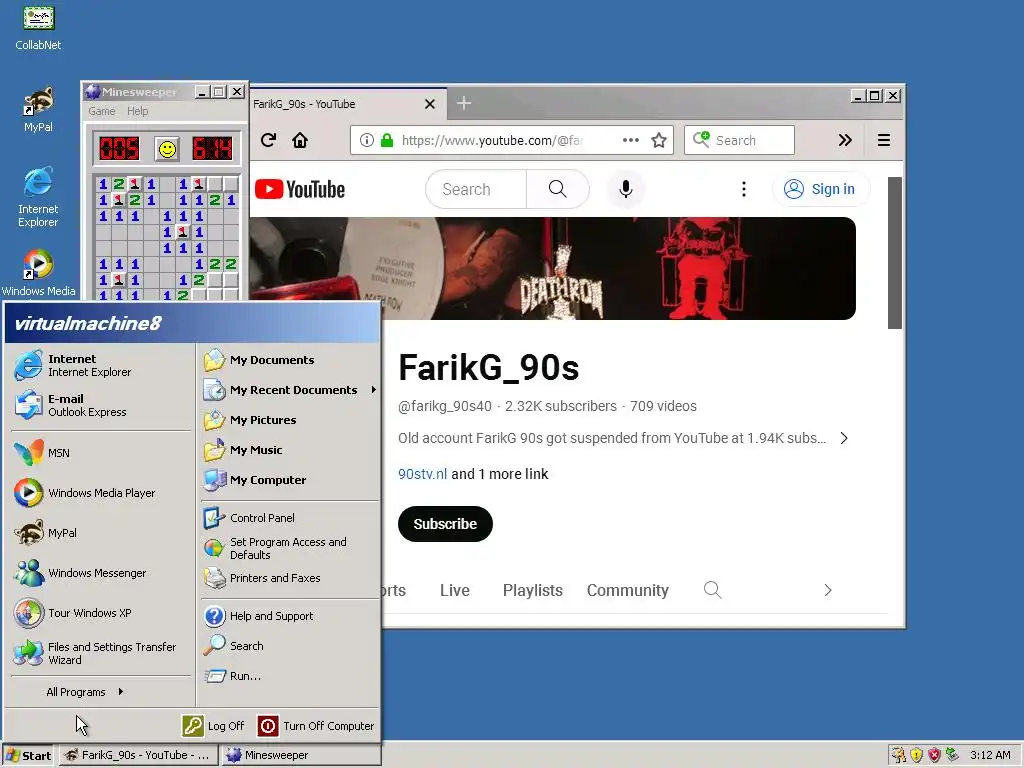Switch to the Community channel tab

click(628, 590)
